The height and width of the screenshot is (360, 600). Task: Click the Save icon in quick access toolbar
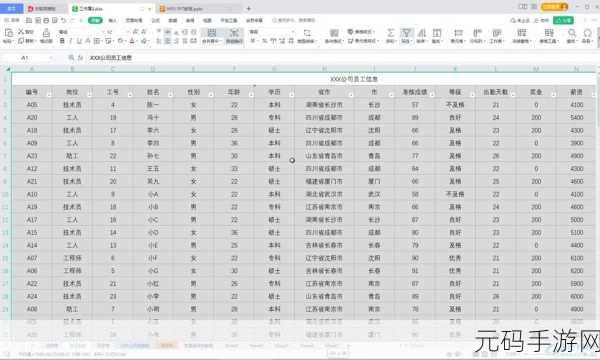(x=29, y=20)
